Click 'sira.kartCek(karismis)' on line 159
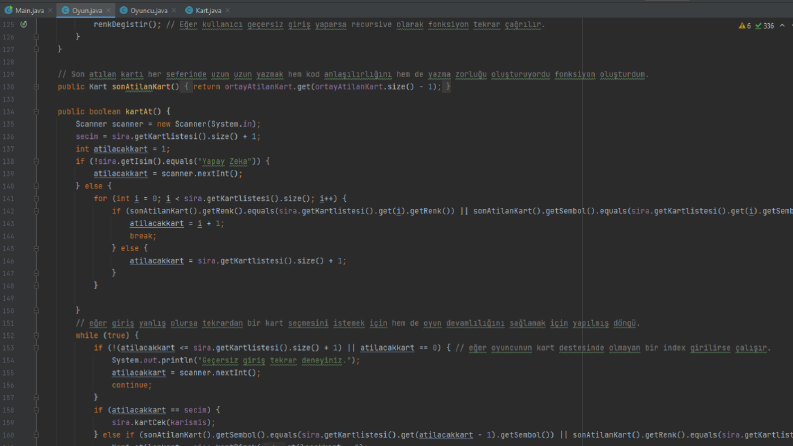Viewport: 793px width, 446px height. pyautogui.click(x=161, y=423)
